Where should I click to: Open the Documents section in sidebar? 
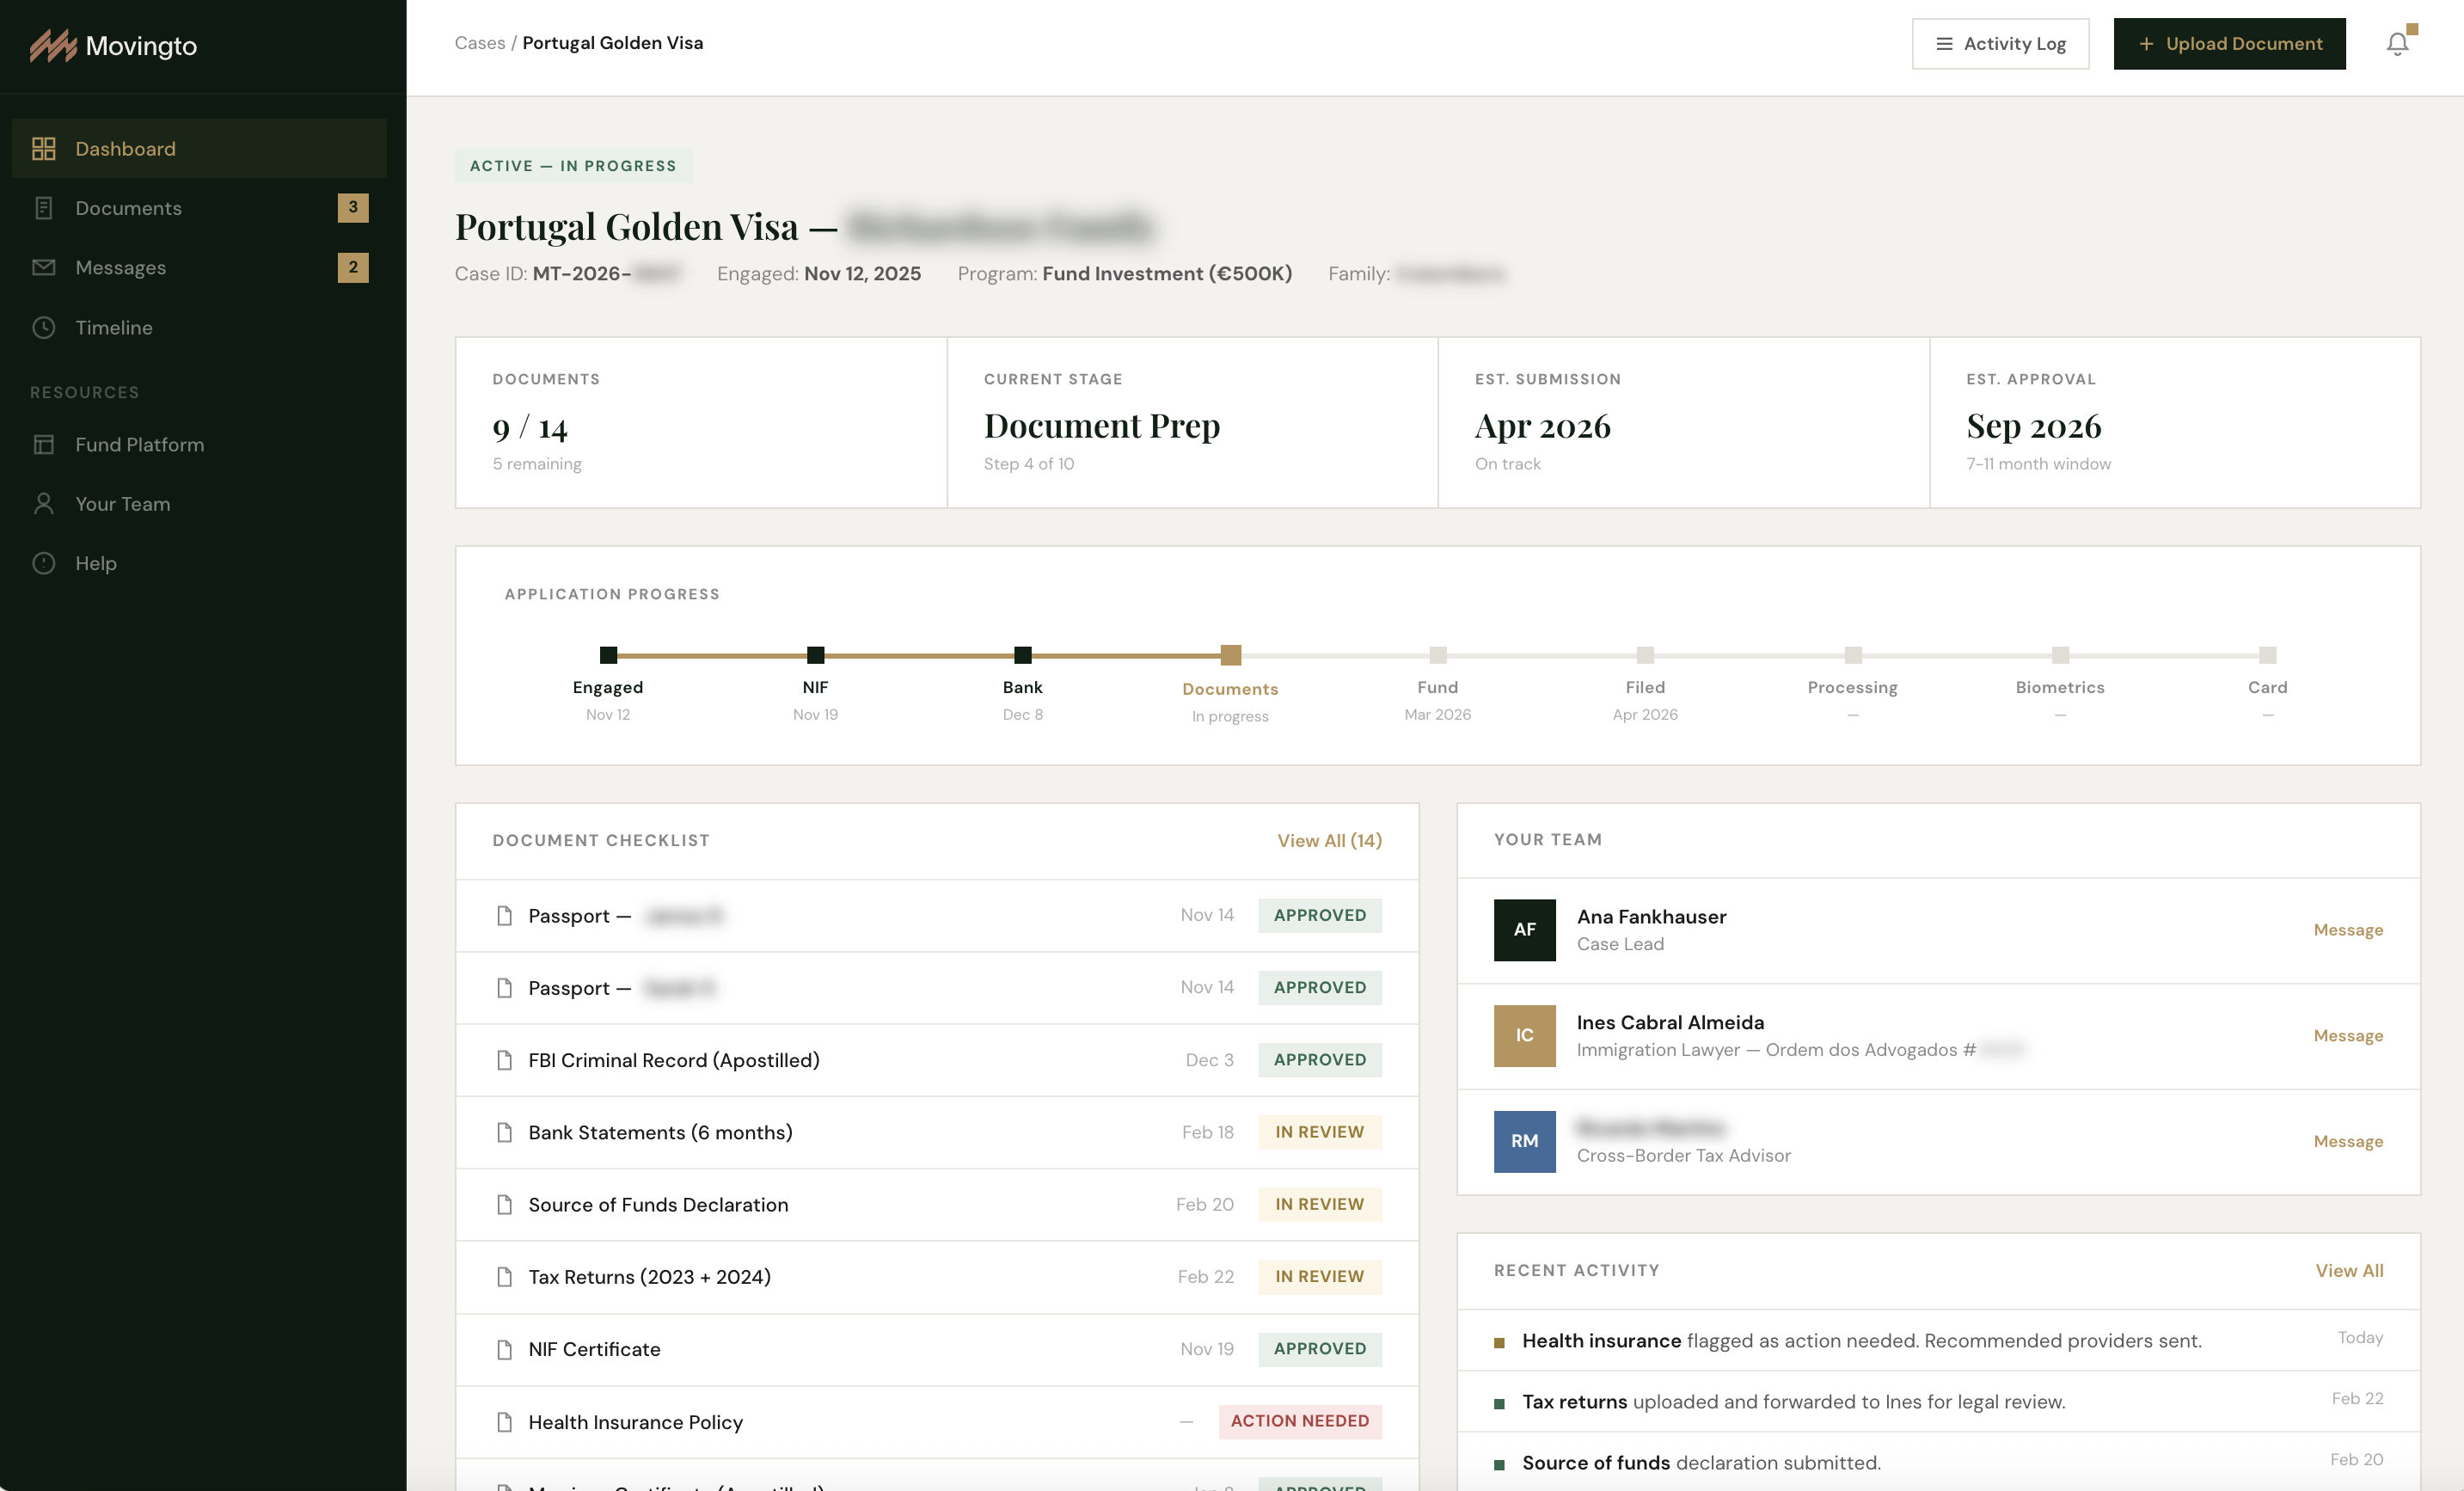click(x=129, y=208)
